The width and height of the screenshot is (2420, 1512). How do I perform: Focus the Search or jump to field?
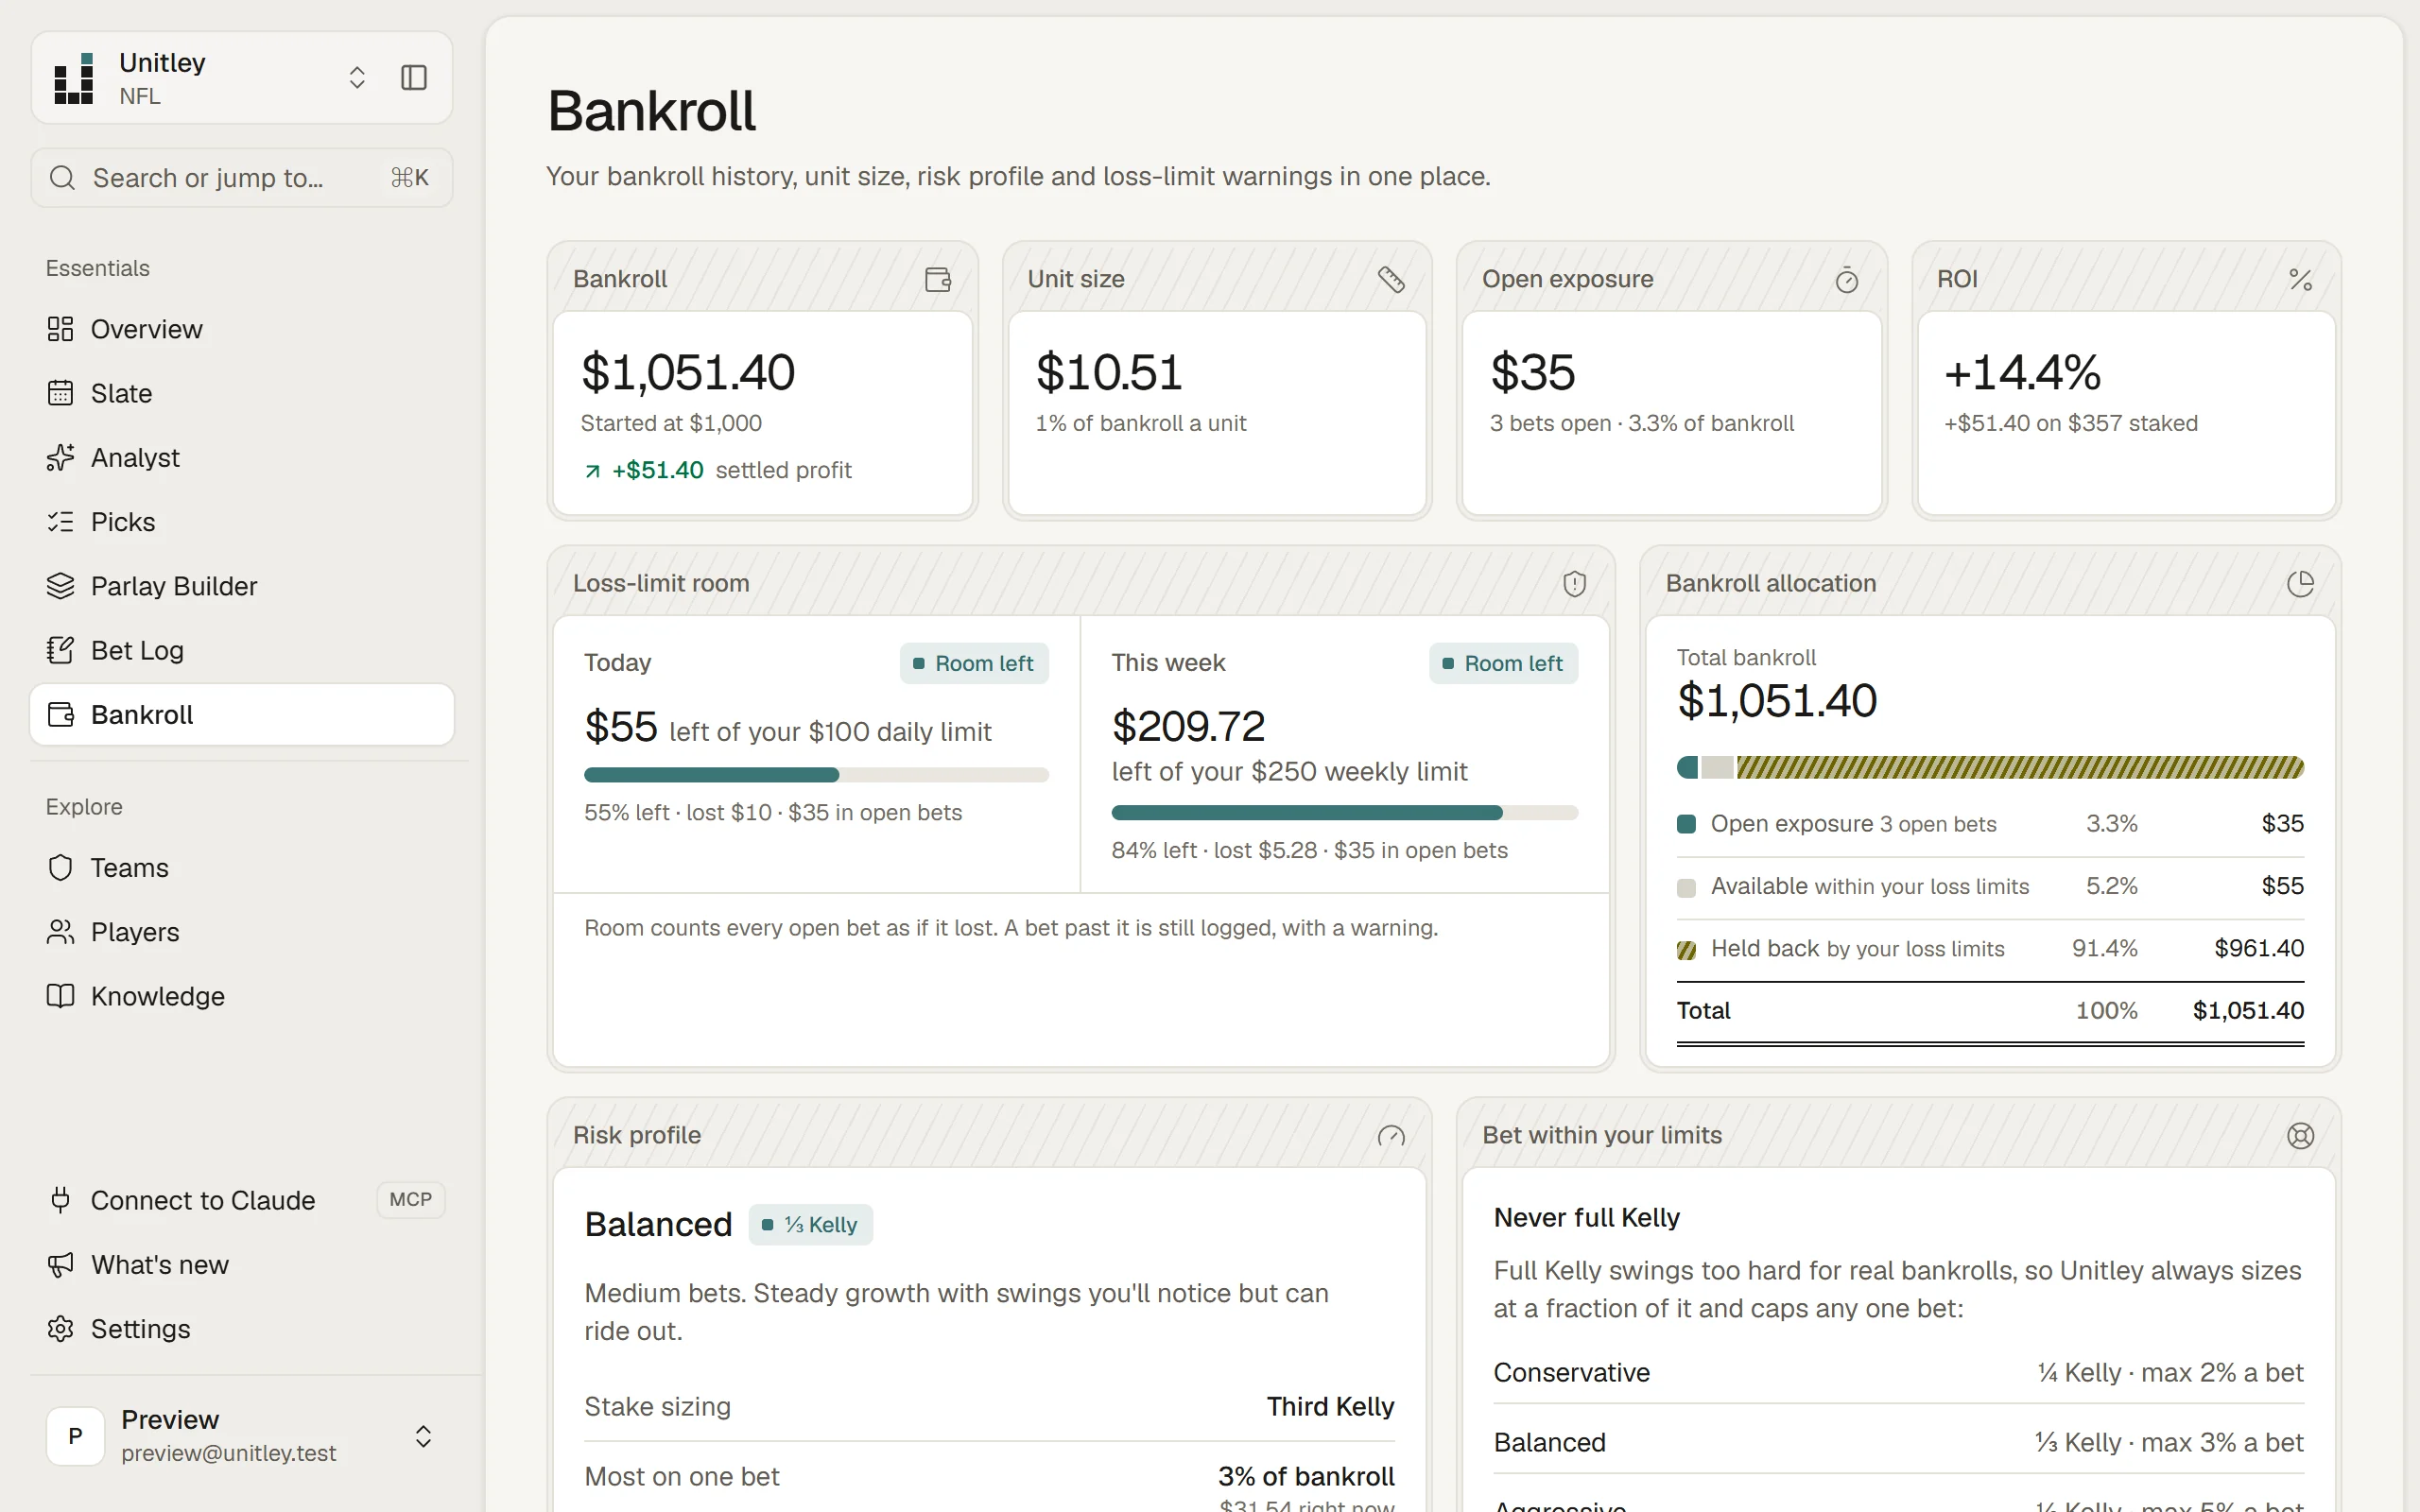(242, 178)
